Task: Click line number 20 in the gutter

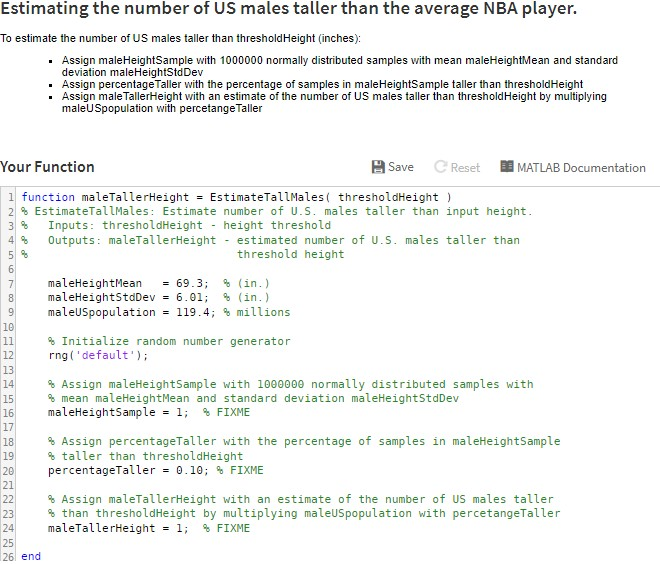Action: [x=8, y=471]
